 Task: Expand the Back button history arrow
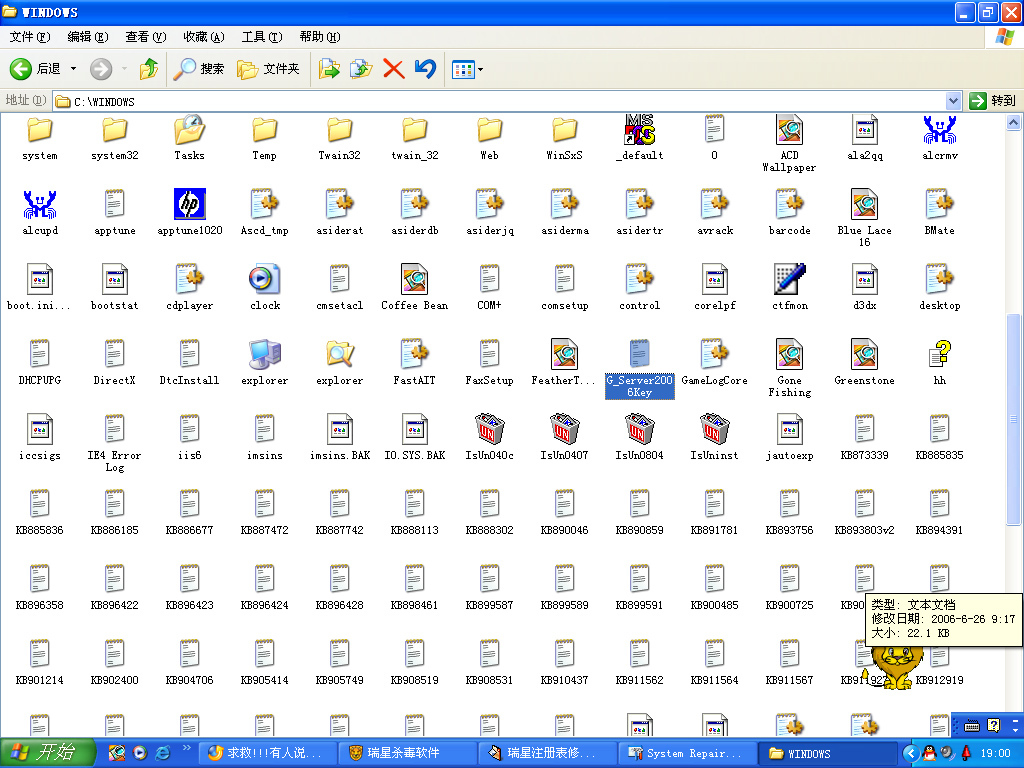click(73, 69)
